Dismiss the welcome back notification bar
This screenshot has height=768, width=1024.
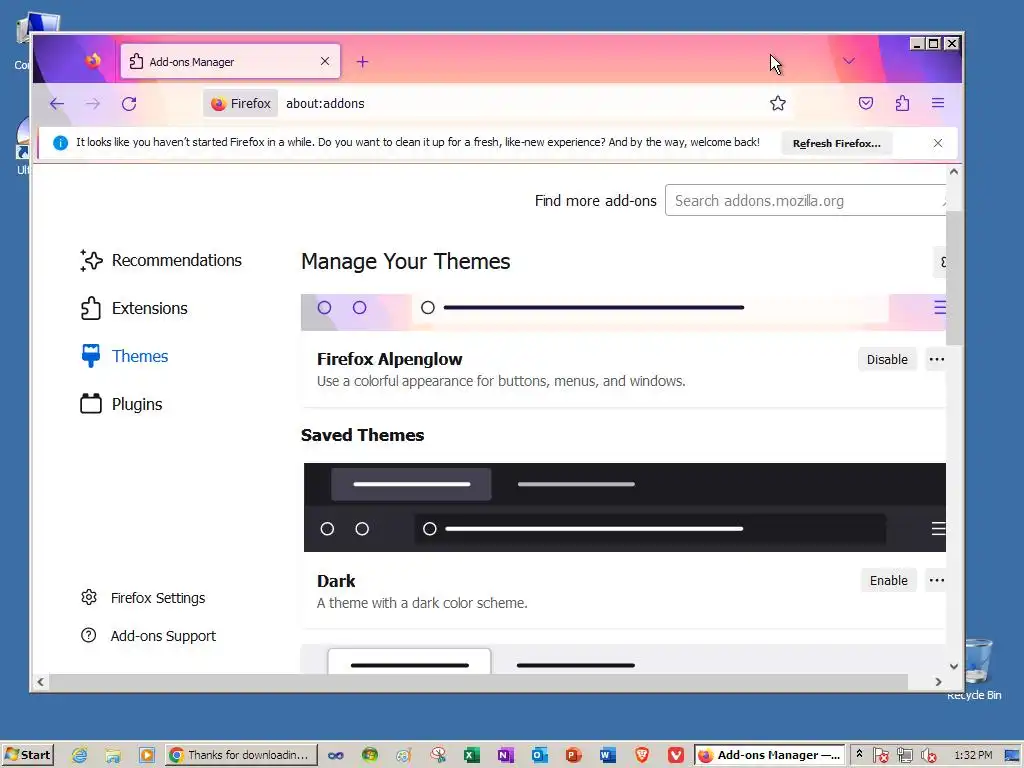tap(938, 143)
